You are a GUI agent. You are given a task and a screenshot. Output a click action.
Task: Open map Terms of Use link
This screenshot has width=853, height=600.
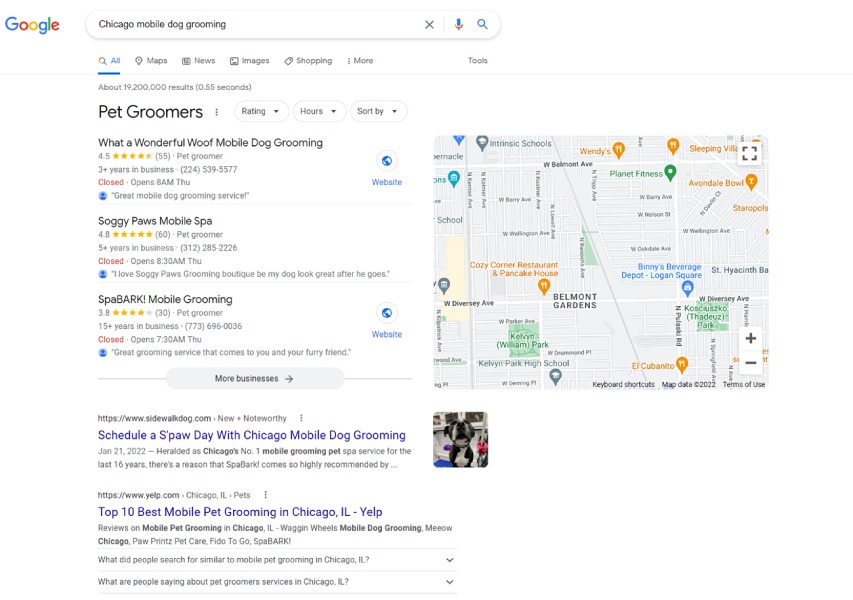[x=744, y=385]
